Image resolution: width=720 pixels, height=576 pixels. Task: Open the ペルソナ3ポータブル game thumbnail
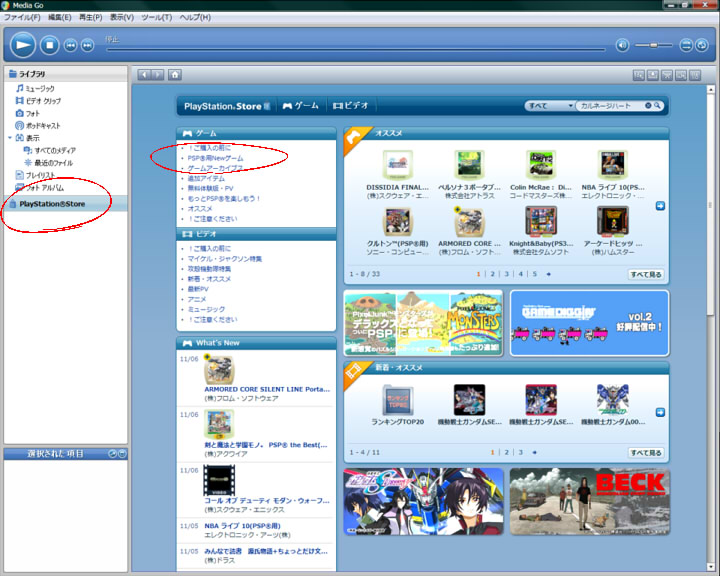pyautogui.click(x=469, y=164)
